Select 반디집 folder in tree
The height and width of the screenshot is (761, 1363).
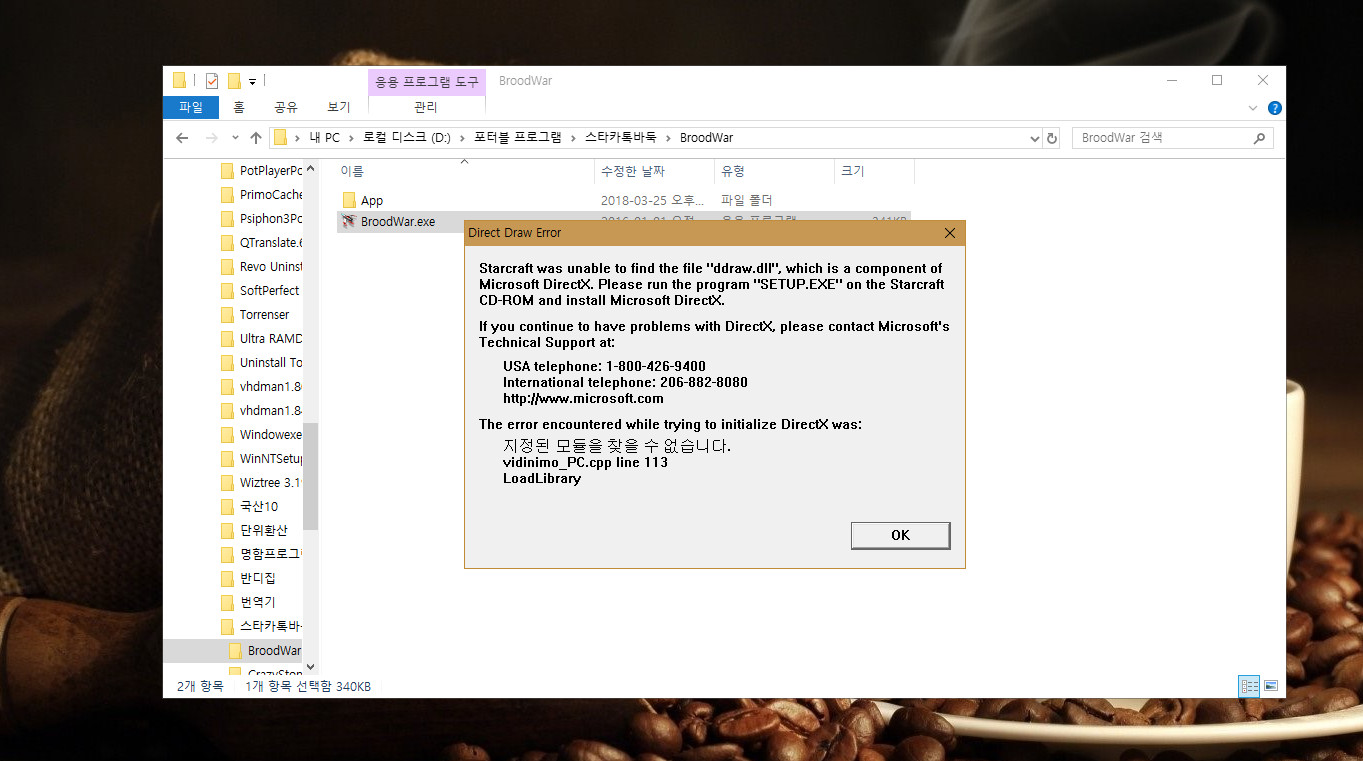tap(250, 579)
